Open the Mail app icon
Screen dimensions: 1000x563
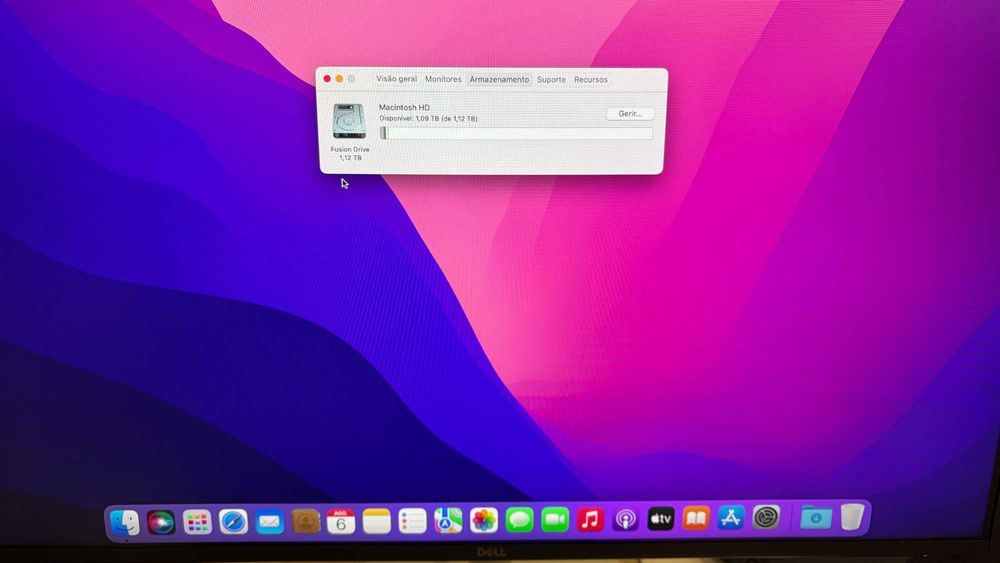[270, 522]
